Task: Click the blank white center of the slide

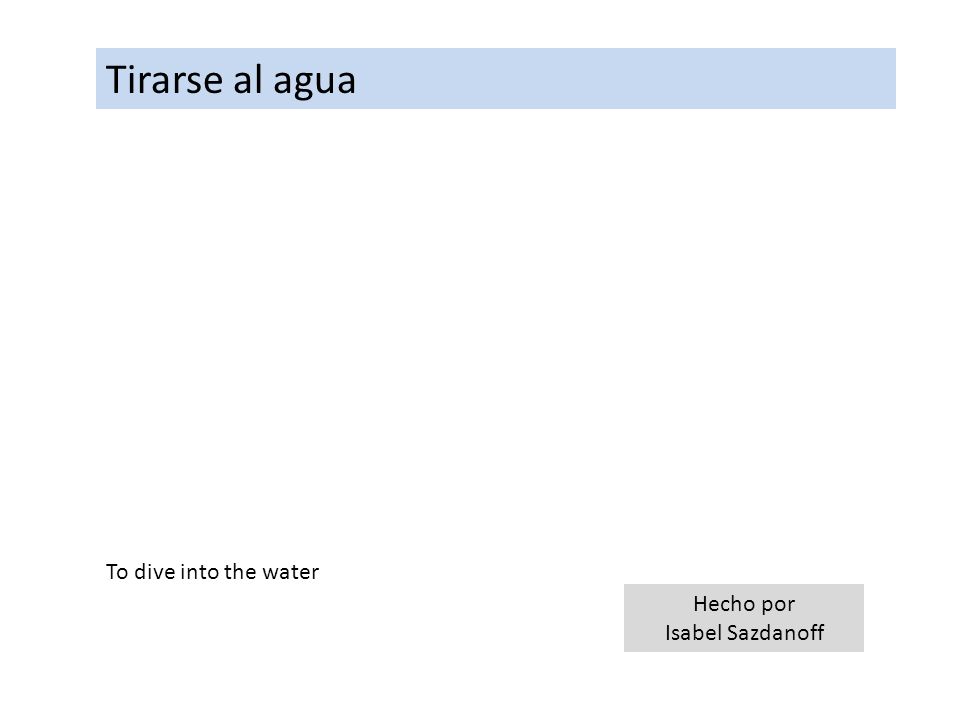Action: pos(480,331)
